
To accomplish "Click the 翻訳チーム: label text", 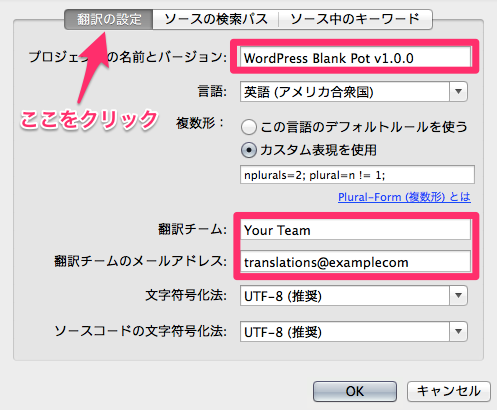I will click(x=192, y=229).
